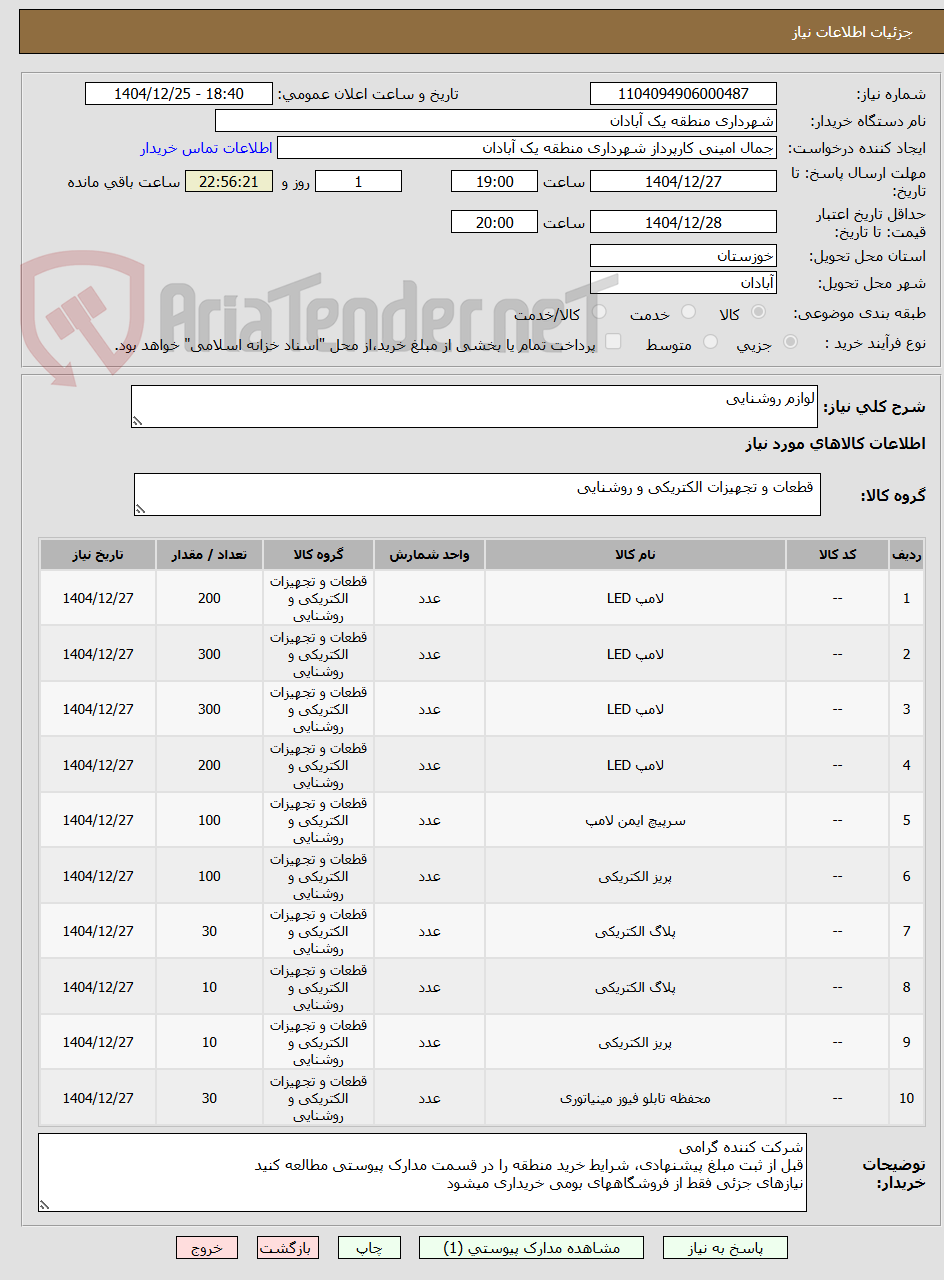Click لامپ LED in row 1

pos(635,599)
